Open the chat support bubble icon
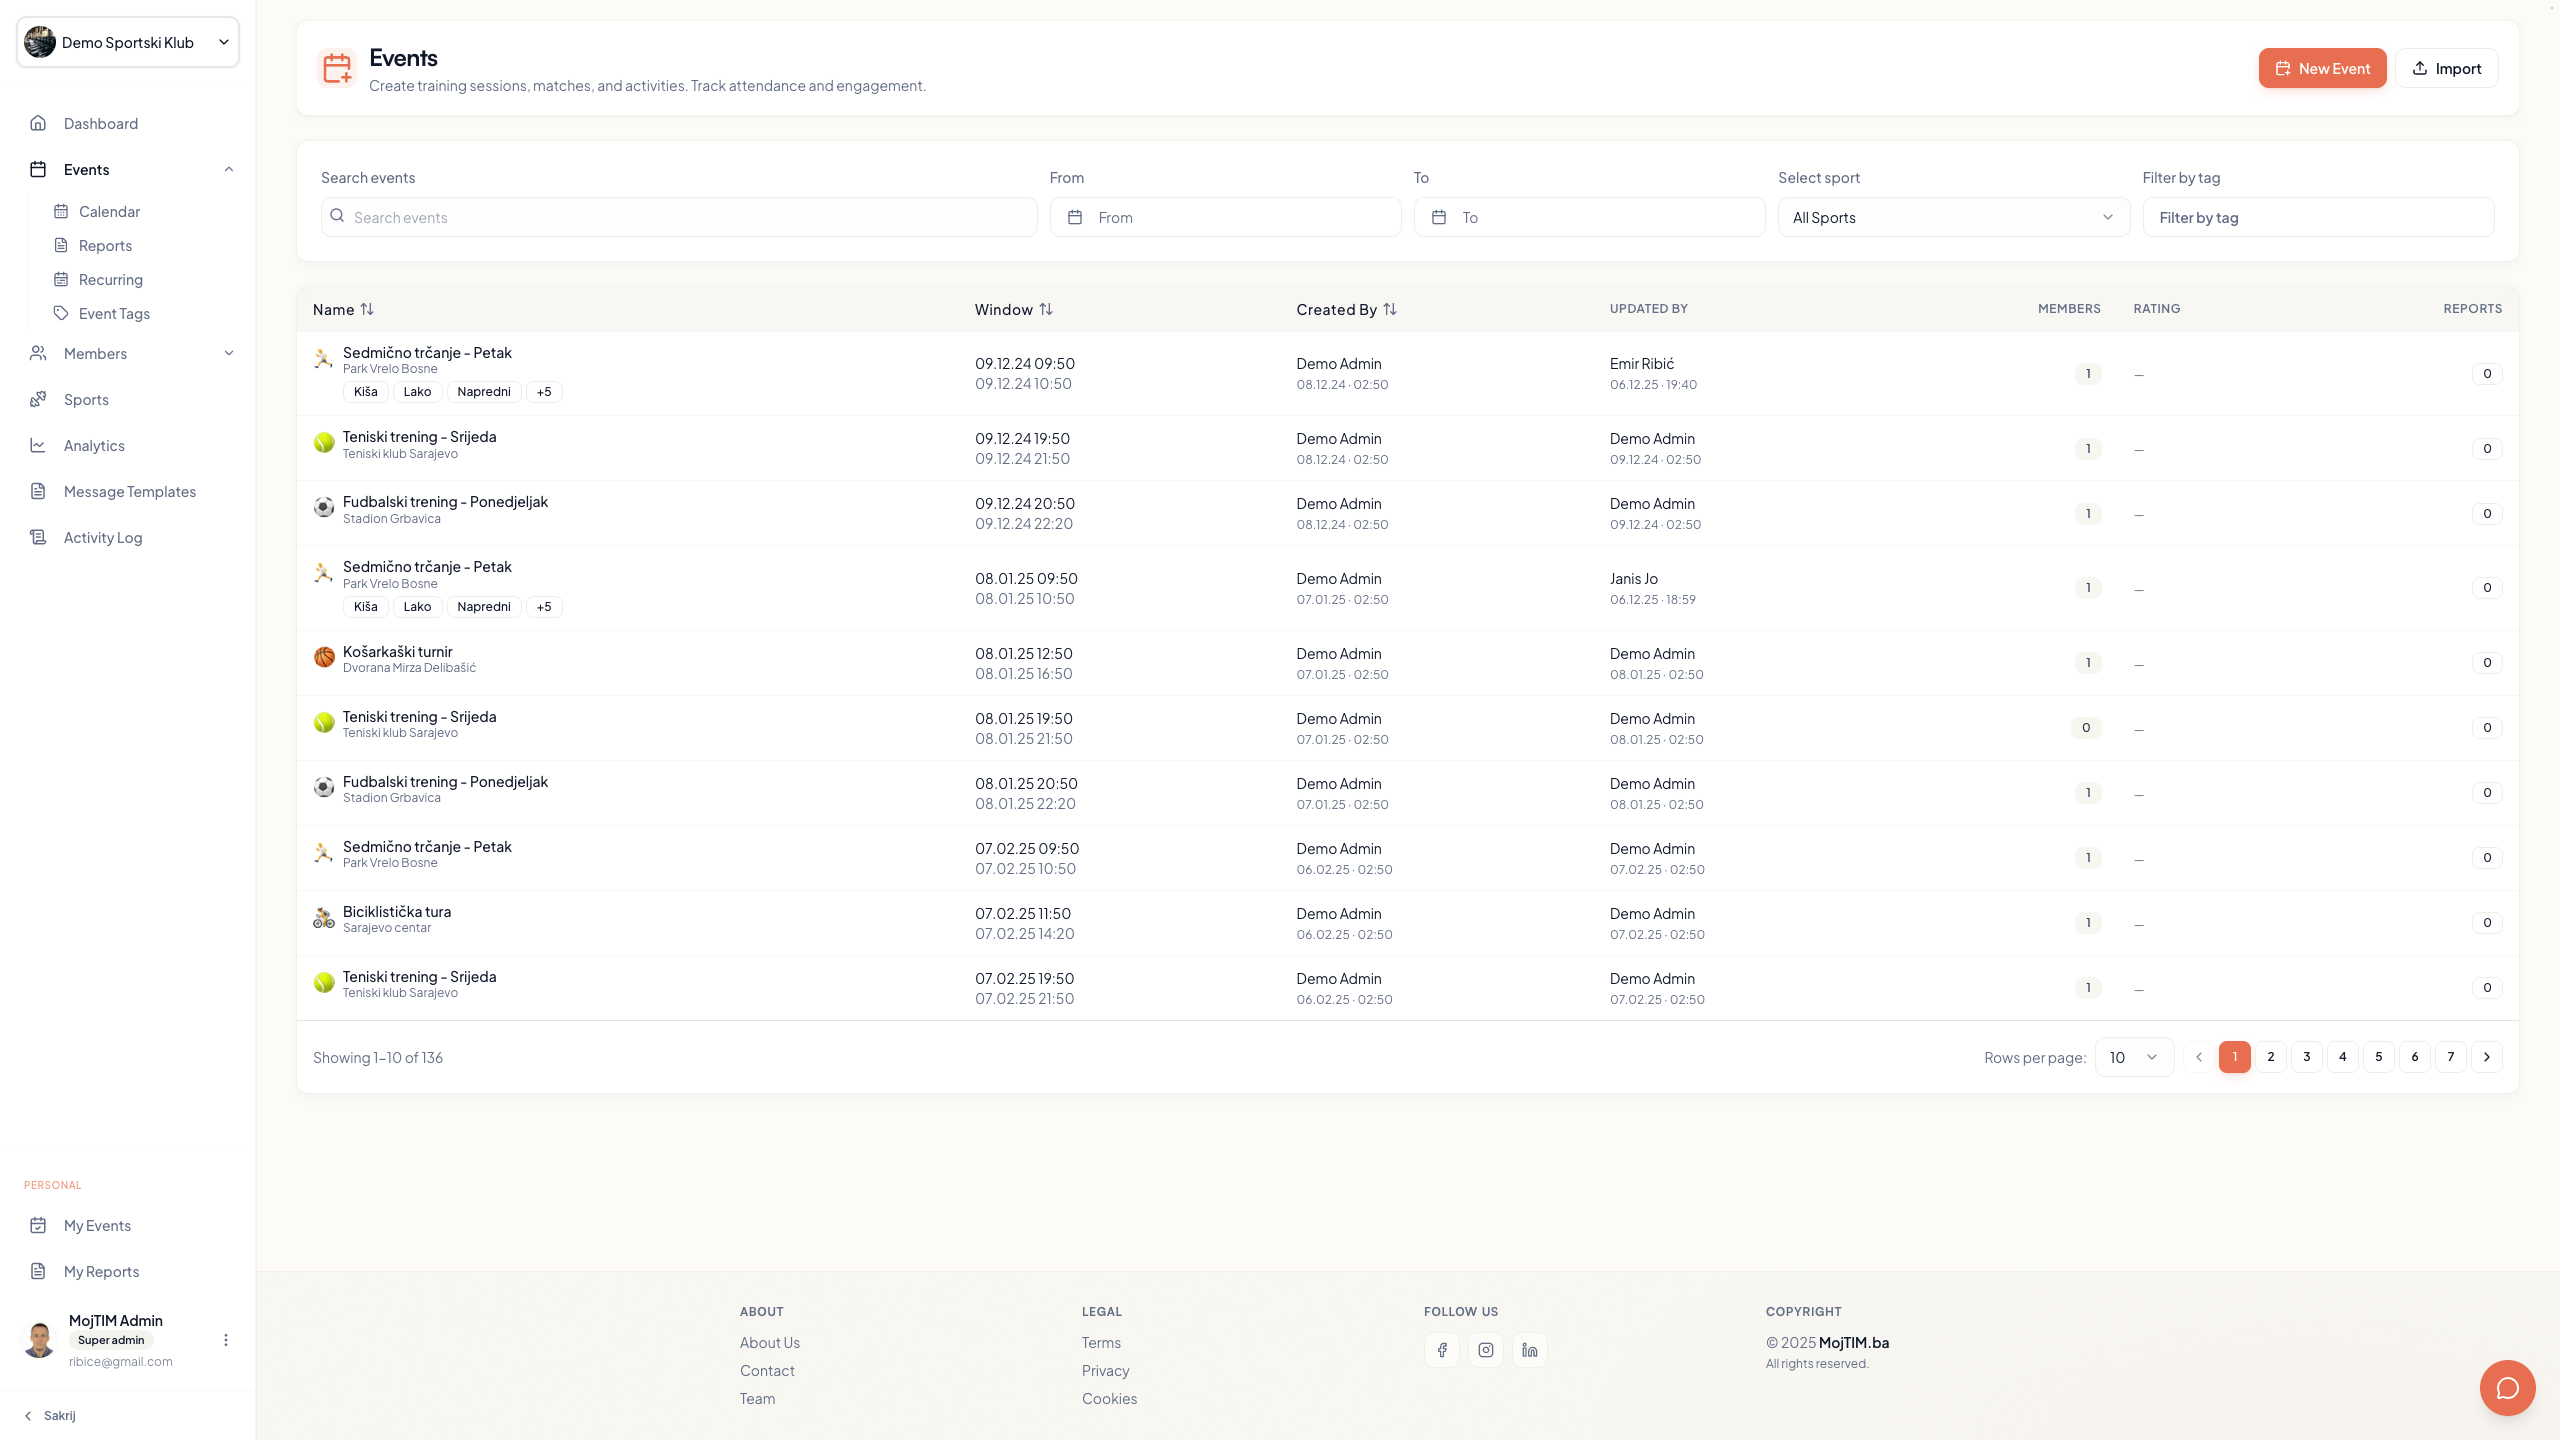 coord(2507,1388)
